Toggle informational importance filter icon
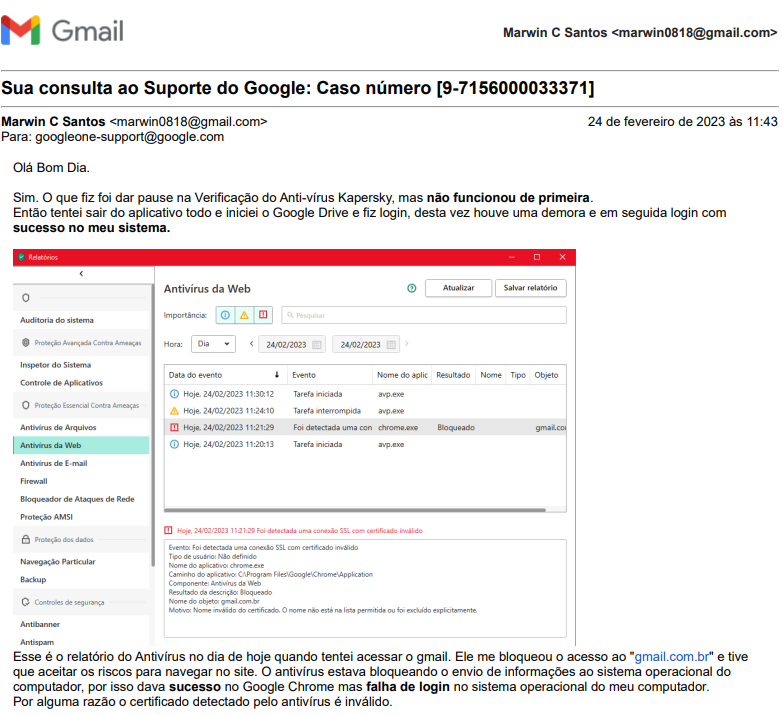782x715 pixels. [225, 315]
